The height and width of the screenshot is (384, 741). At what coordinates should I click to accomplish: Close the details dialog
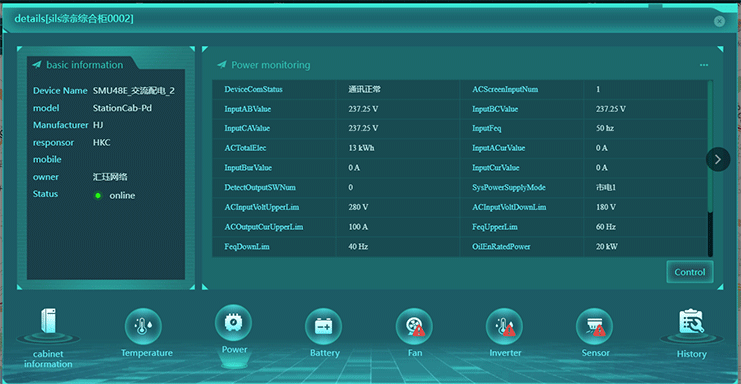719,21
